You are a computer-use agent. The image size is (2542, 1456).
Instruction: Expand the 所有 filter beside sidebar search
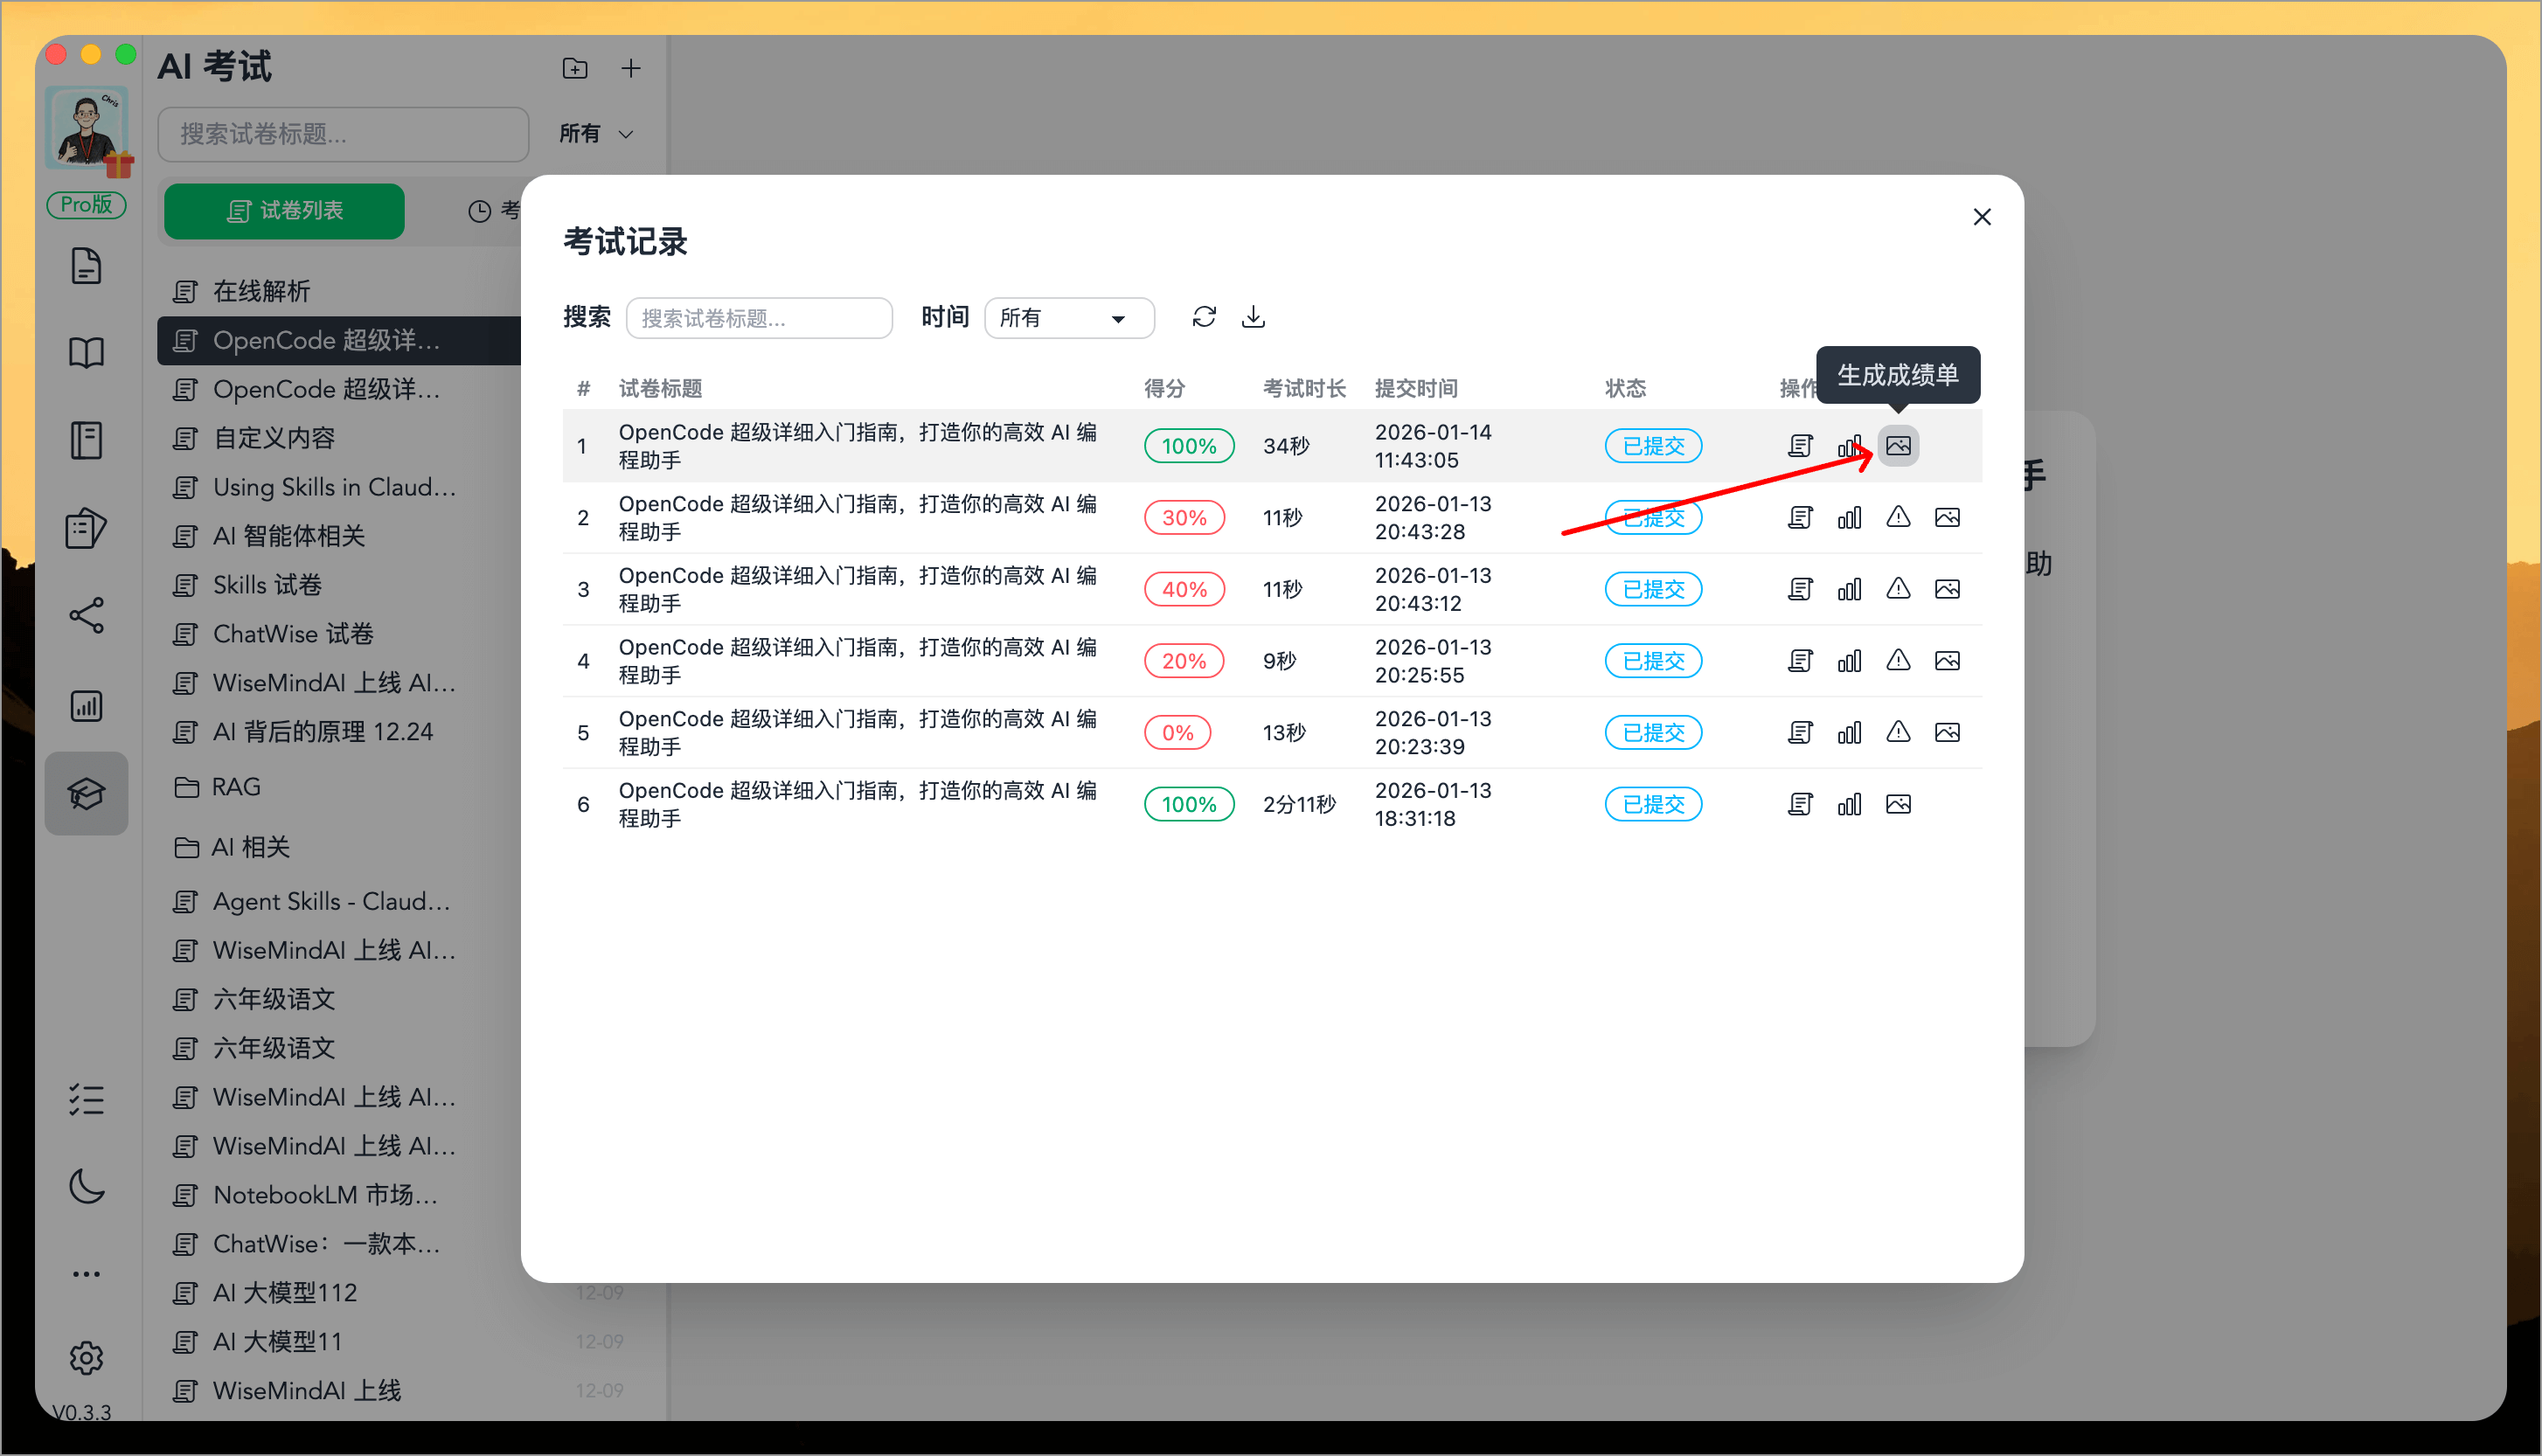(596, 134)
